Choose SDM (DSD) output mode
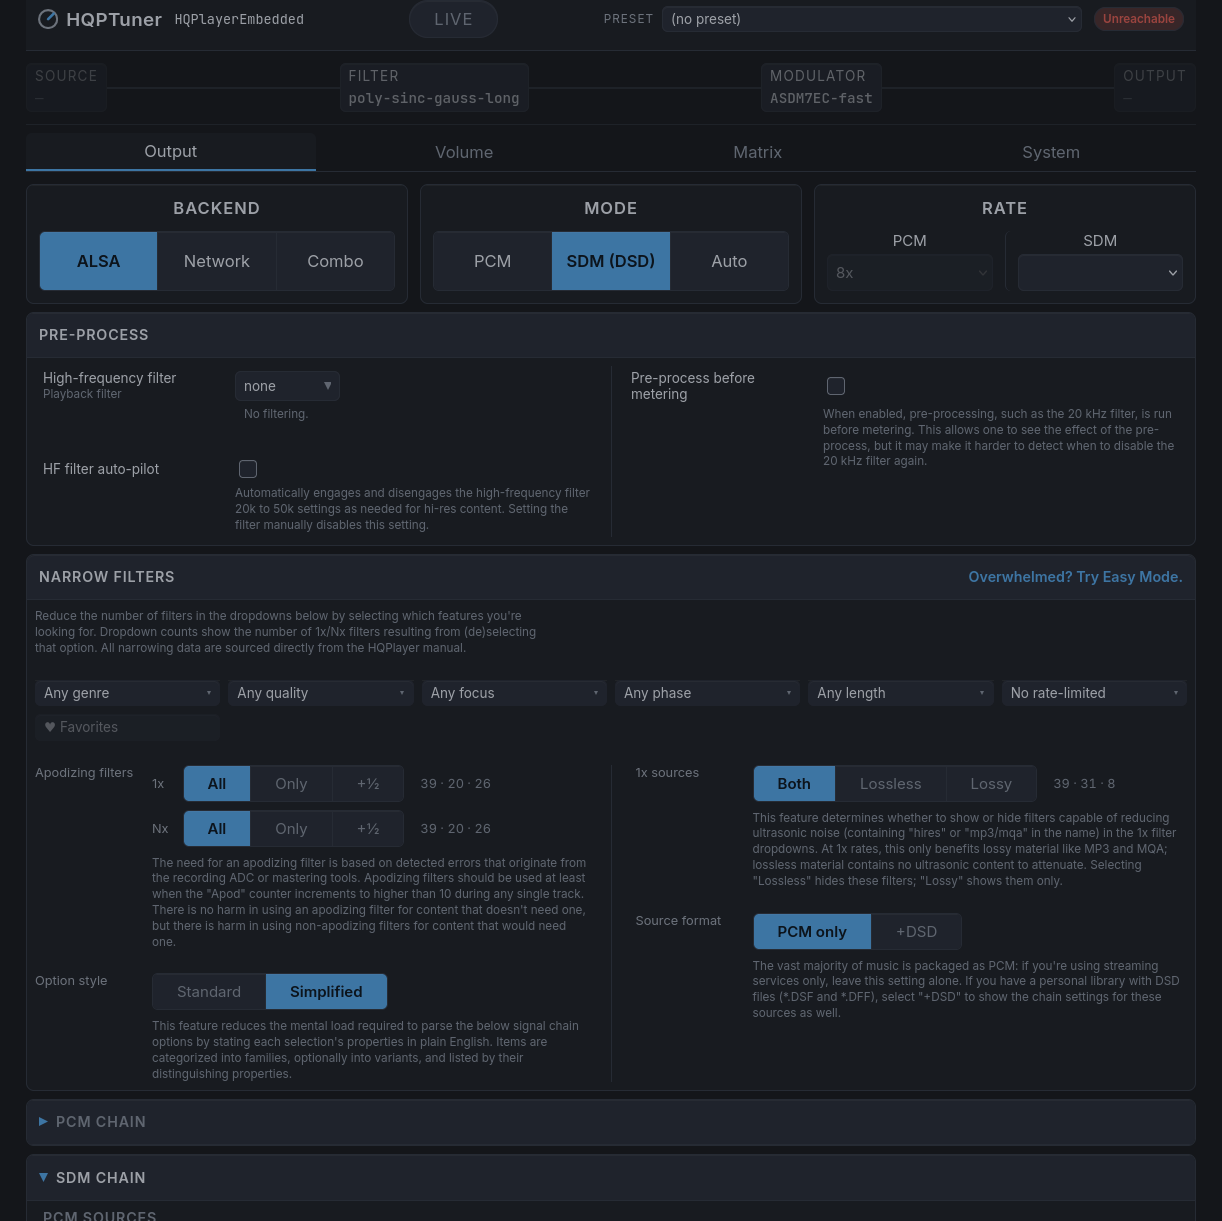The image size is (1222, 1221). tap(611, 261)
